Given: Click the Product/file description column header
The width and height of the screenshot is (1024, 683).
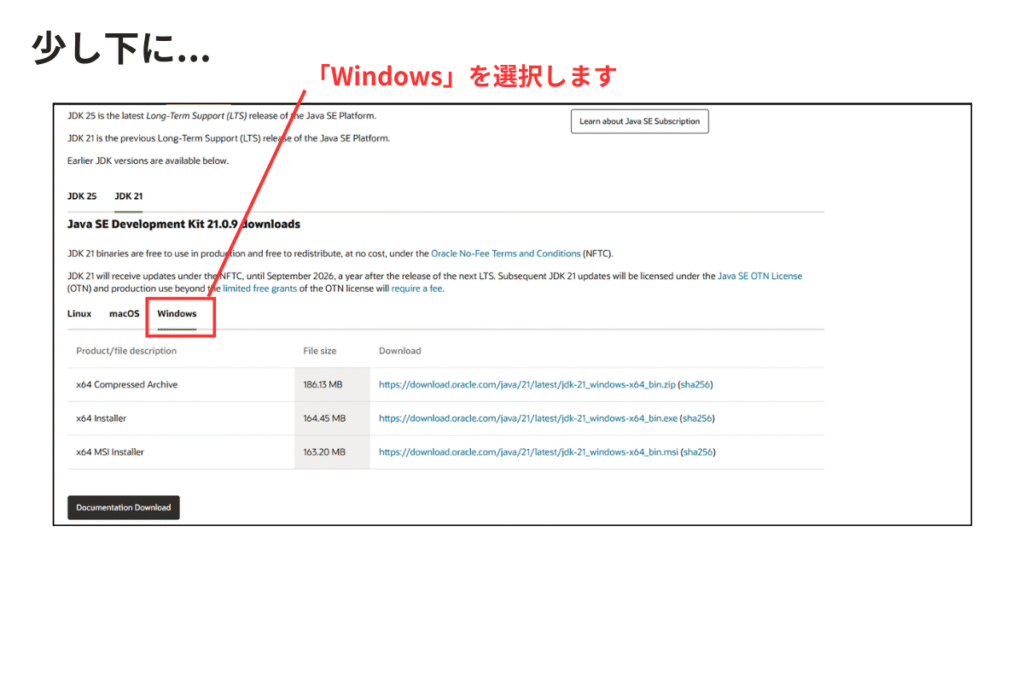Looking at the screenshot, I should [x=126, y=351].
